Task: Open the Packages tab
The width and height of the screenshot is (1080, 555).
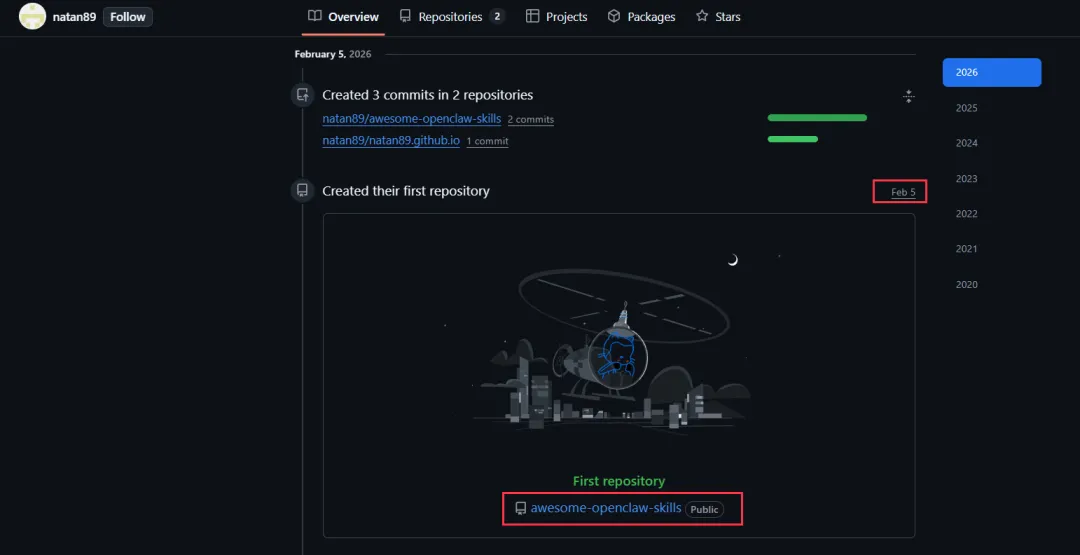Action: (641, 17)
